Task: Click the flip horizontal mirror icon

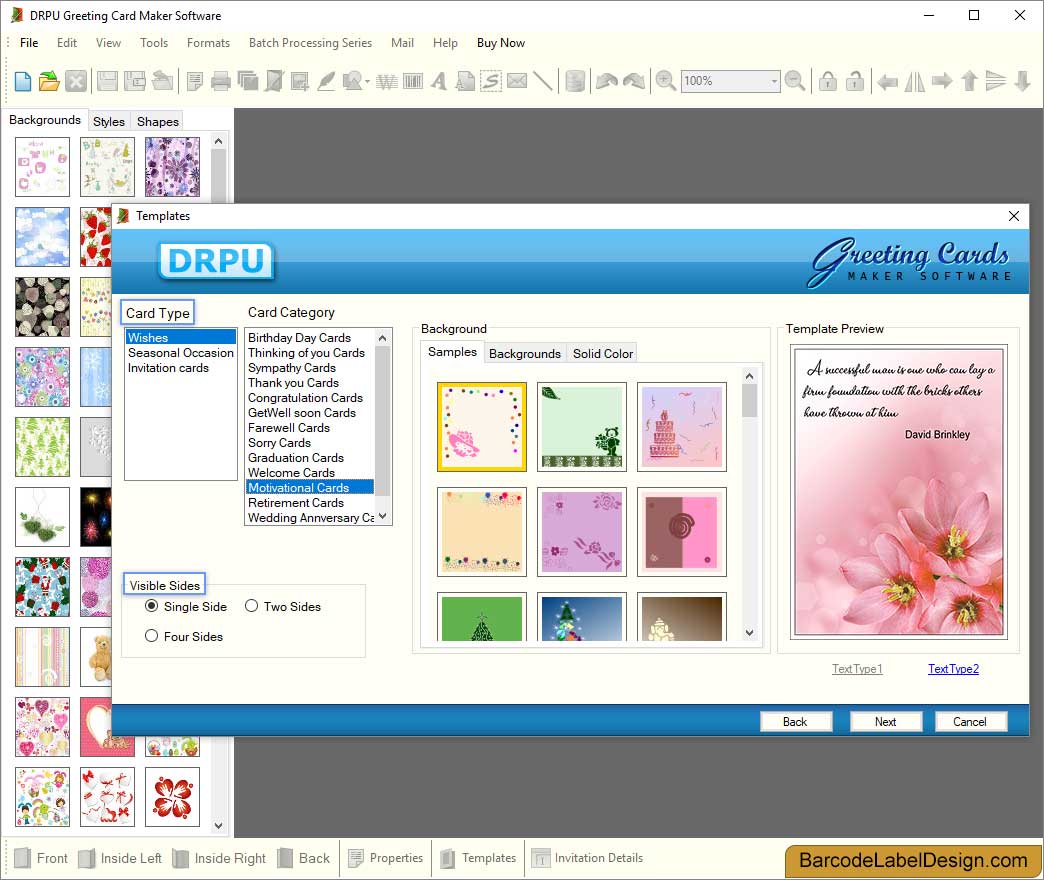Action: pos(914,81)
